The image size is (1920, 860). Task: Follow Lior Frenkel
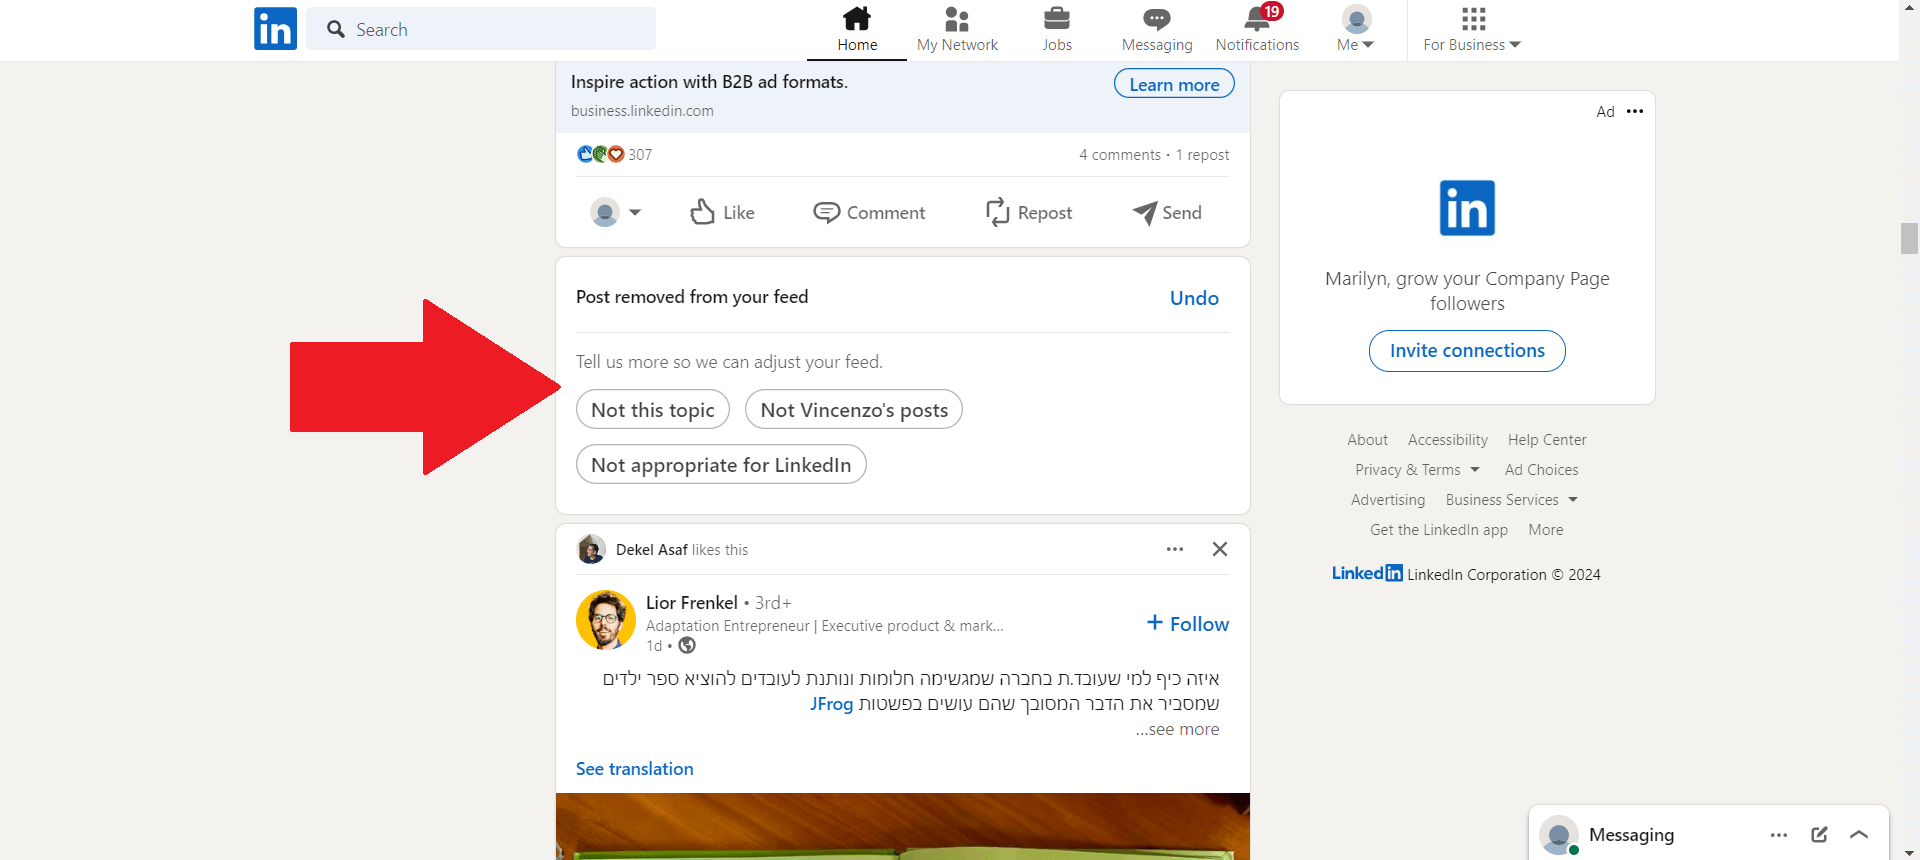coord(1188,624)
